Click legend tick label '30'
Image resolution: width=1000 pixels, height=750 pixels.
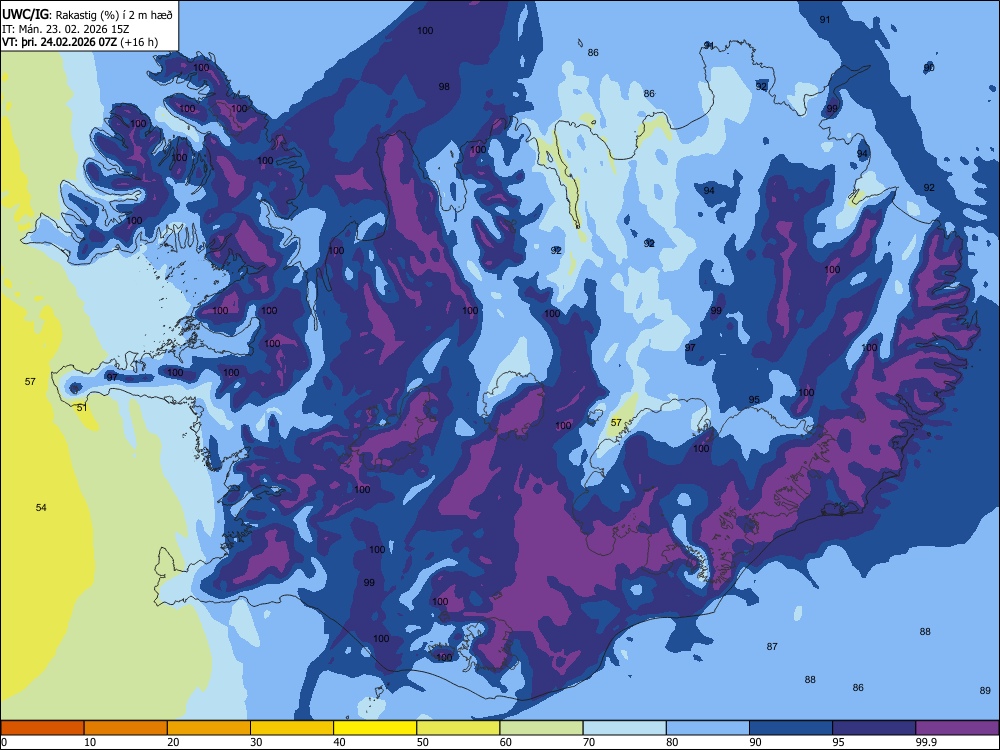coord(256,742)
